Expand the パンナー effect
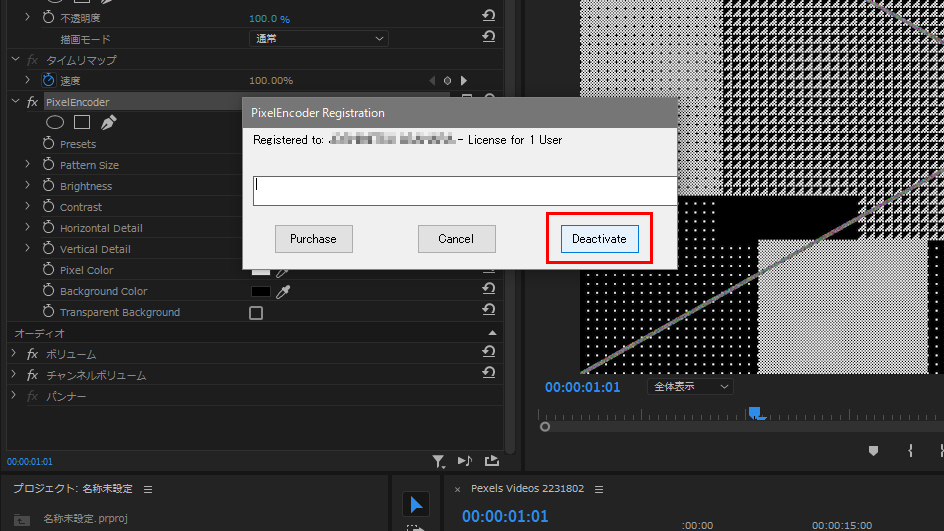Viewport: 944px width, 531px height. pyautogui.click(x=14, y=396)
